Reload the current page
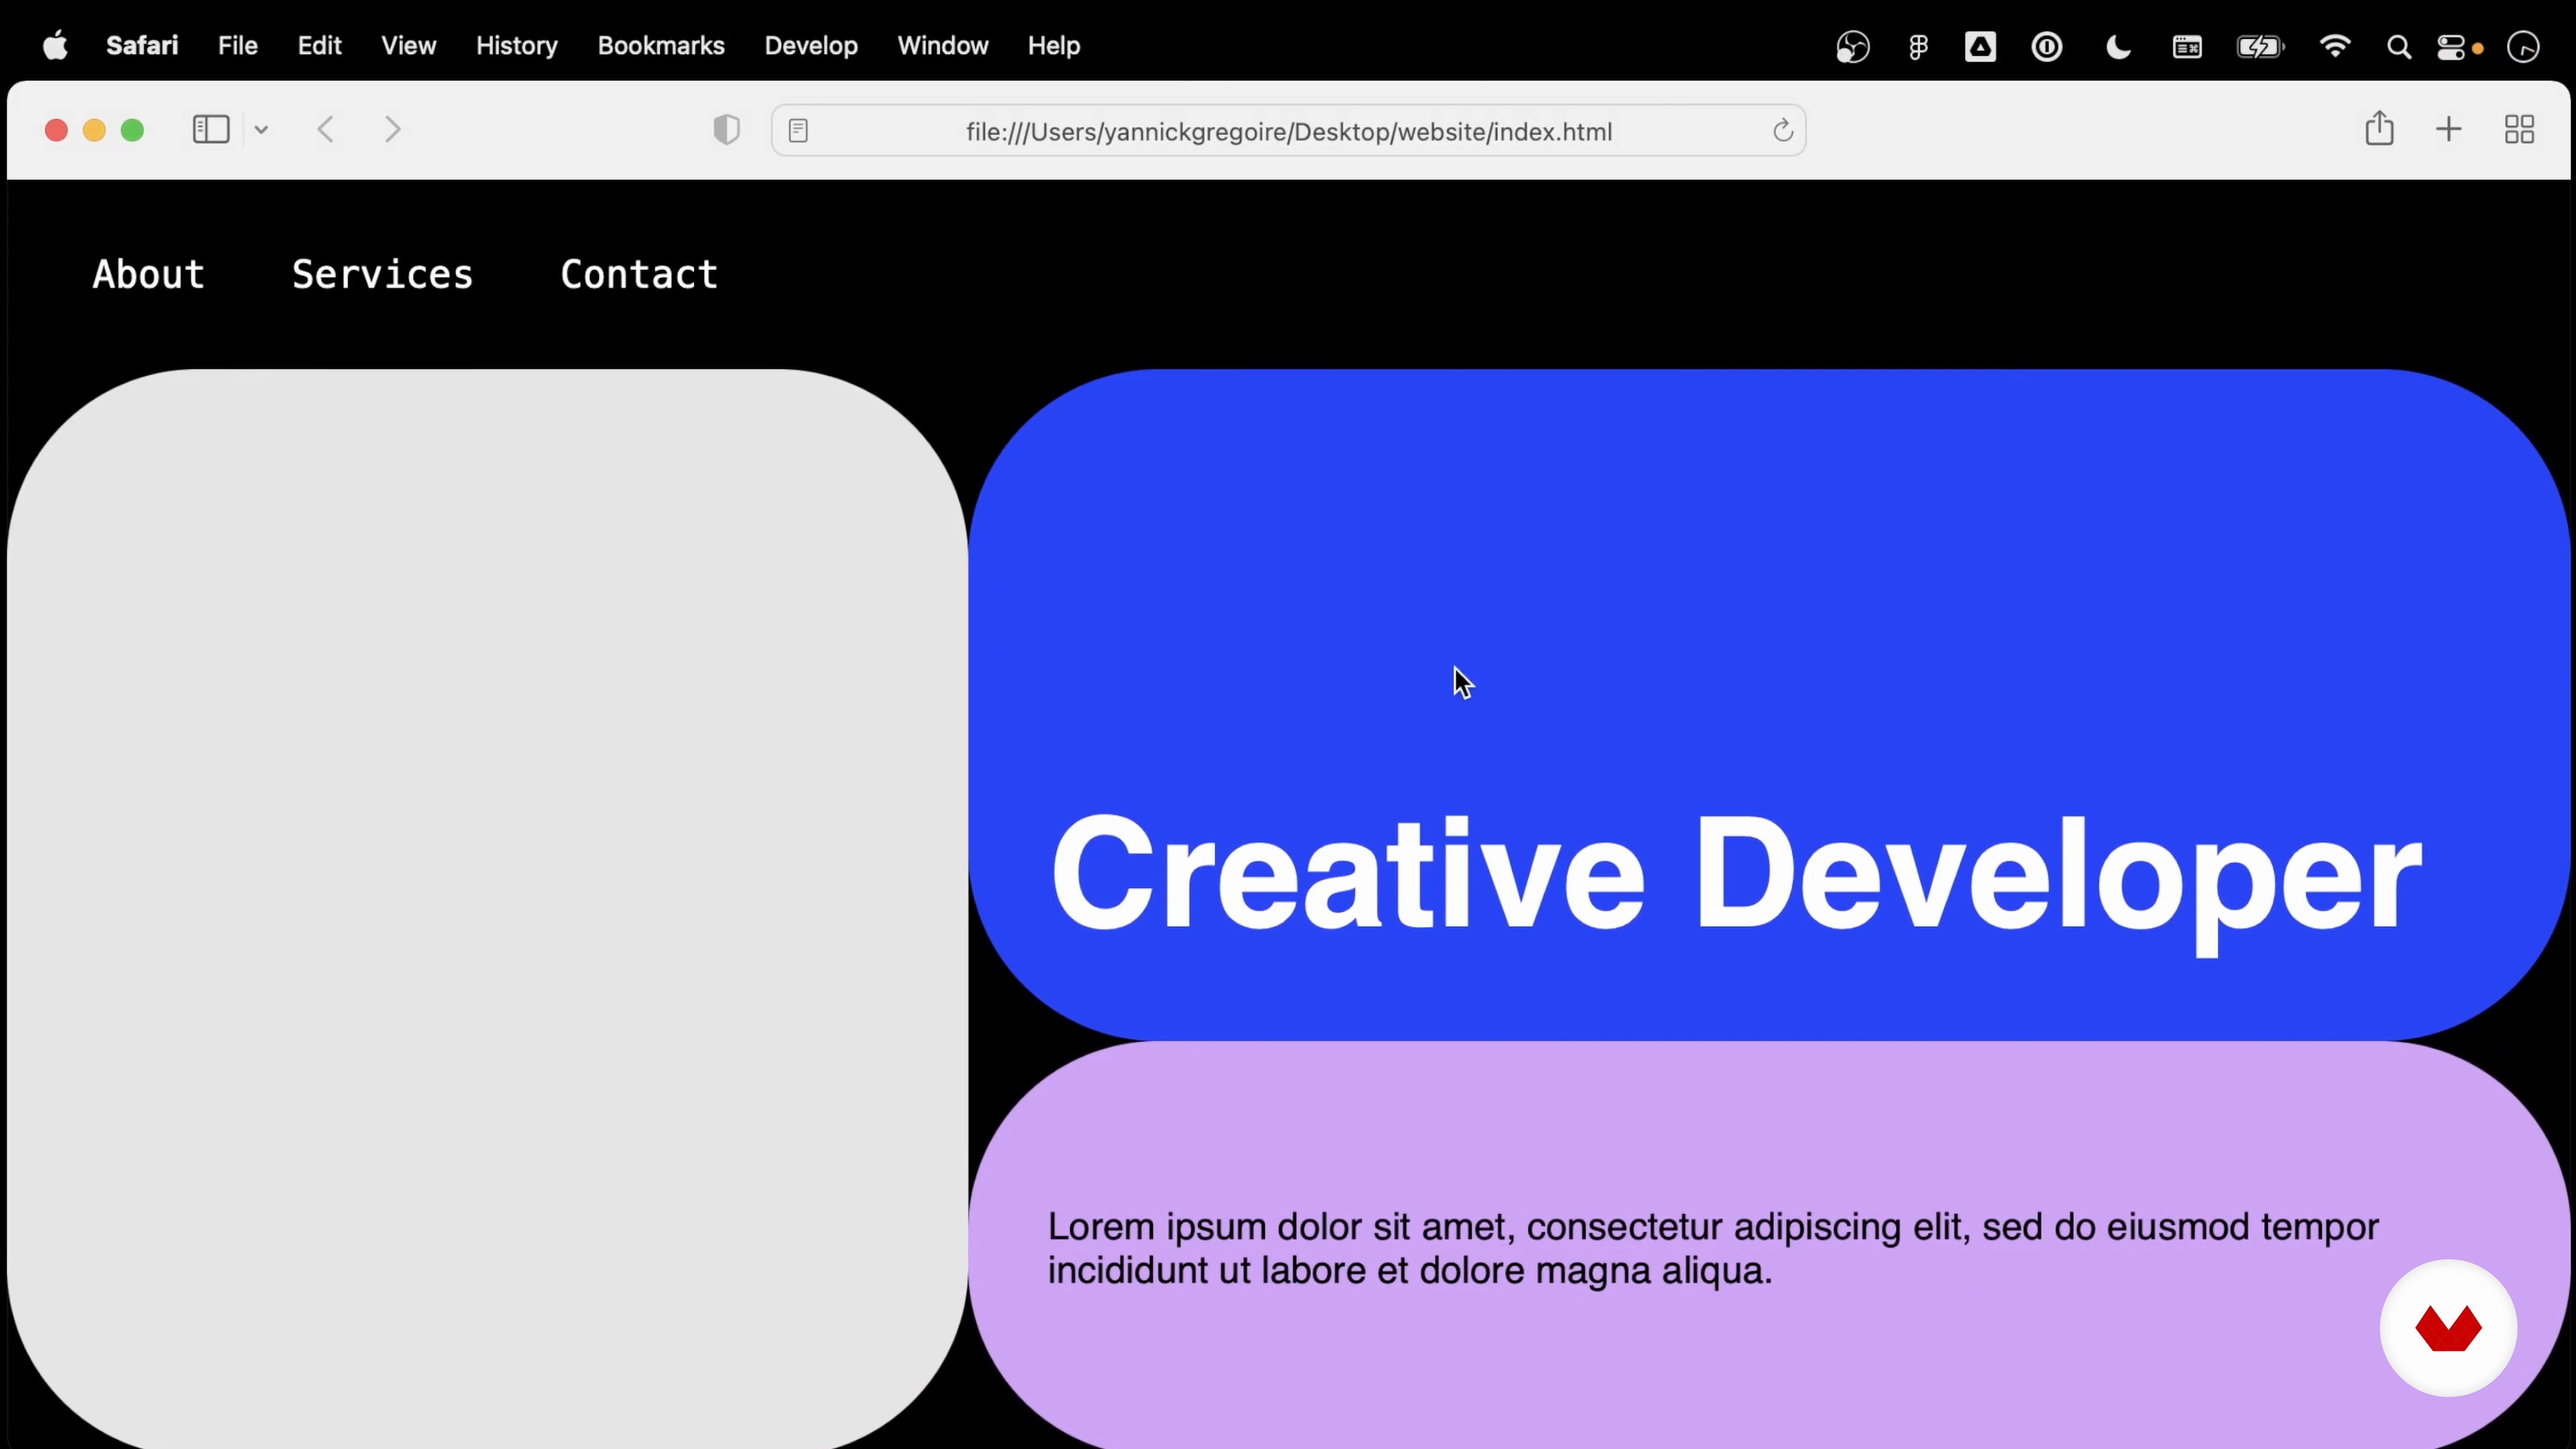 [x=1782, y=131]
